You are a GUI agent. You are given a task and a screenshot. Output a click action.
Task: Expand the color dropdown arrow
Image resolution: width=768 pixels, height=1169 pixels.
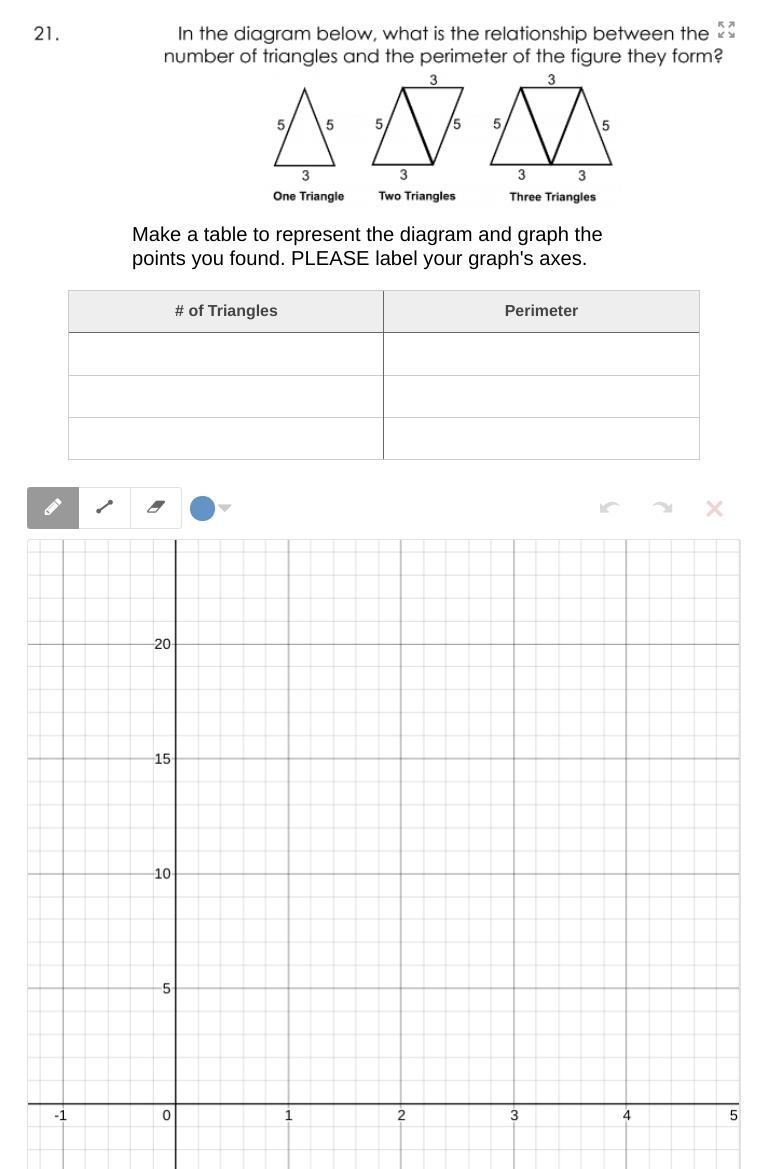225,508
